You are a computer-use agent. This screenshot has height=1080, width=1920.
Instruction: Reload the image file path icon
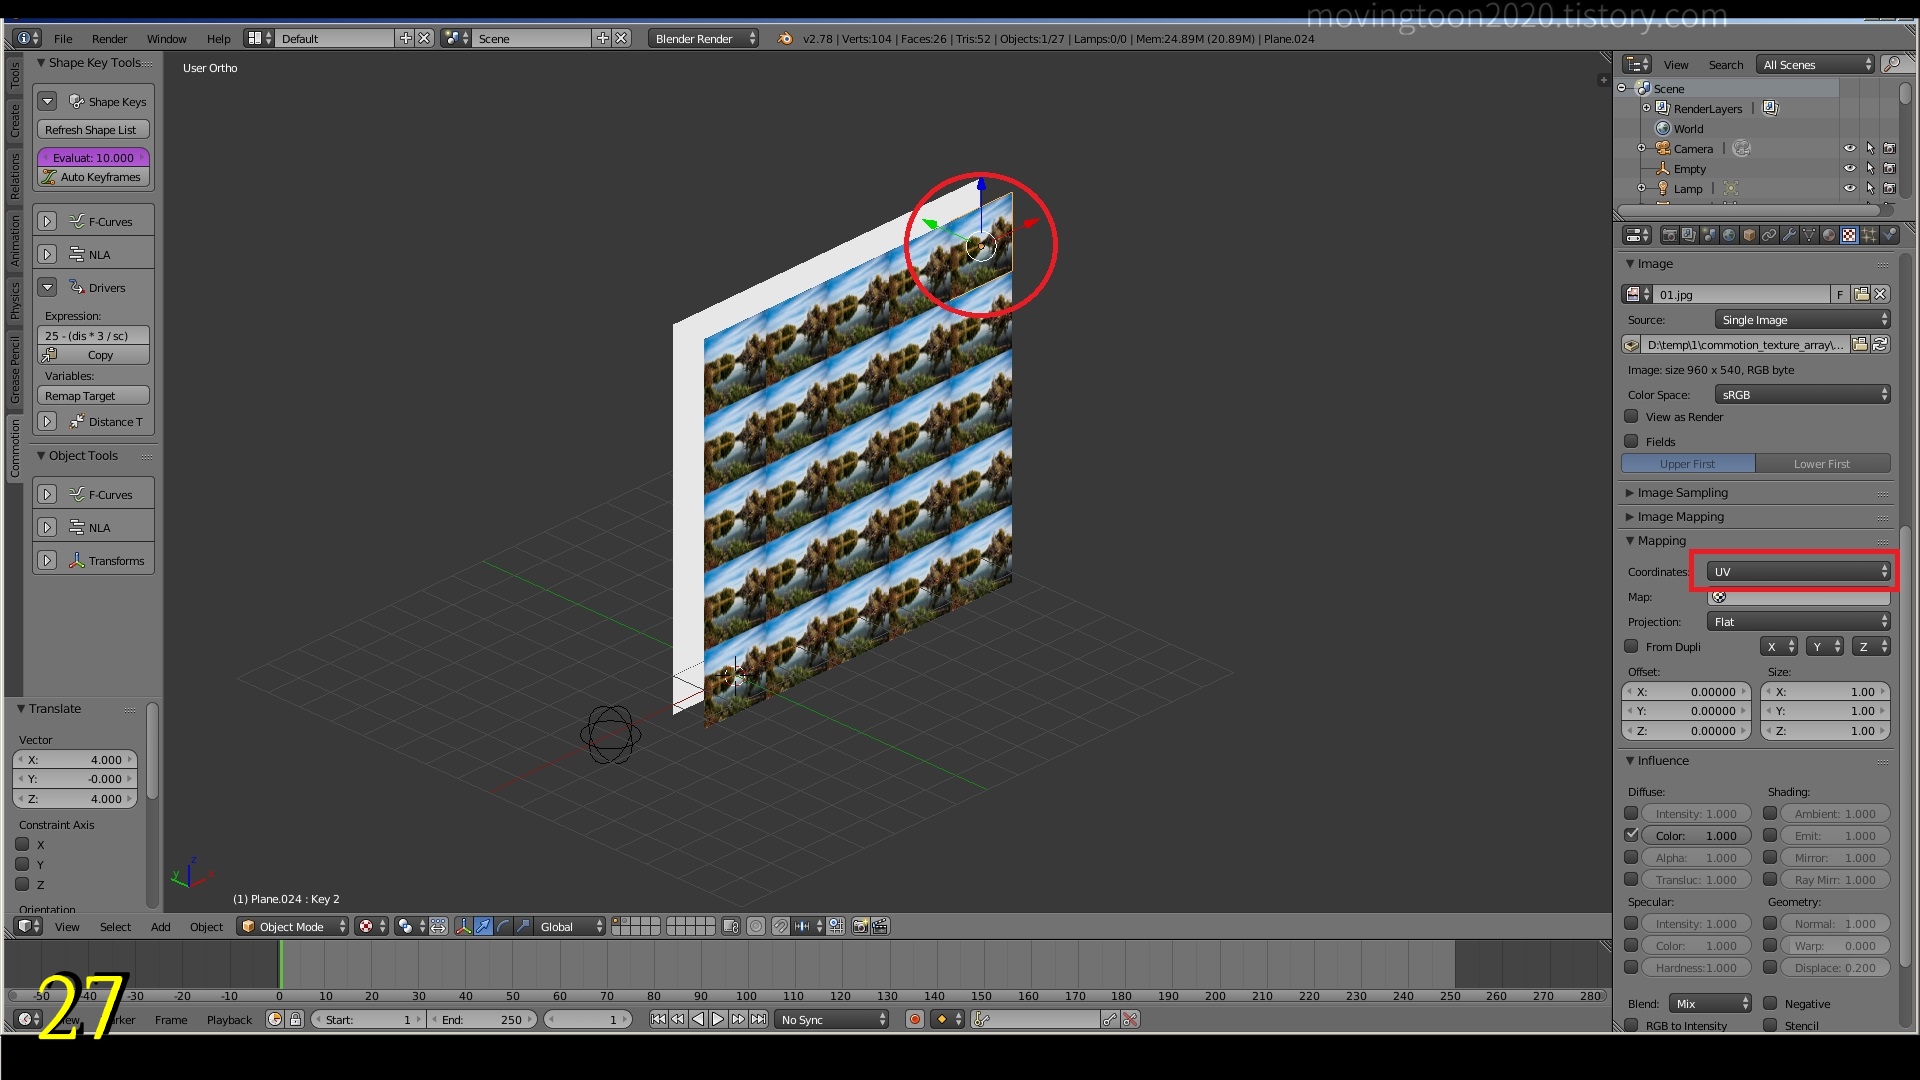click(1880, 344)
